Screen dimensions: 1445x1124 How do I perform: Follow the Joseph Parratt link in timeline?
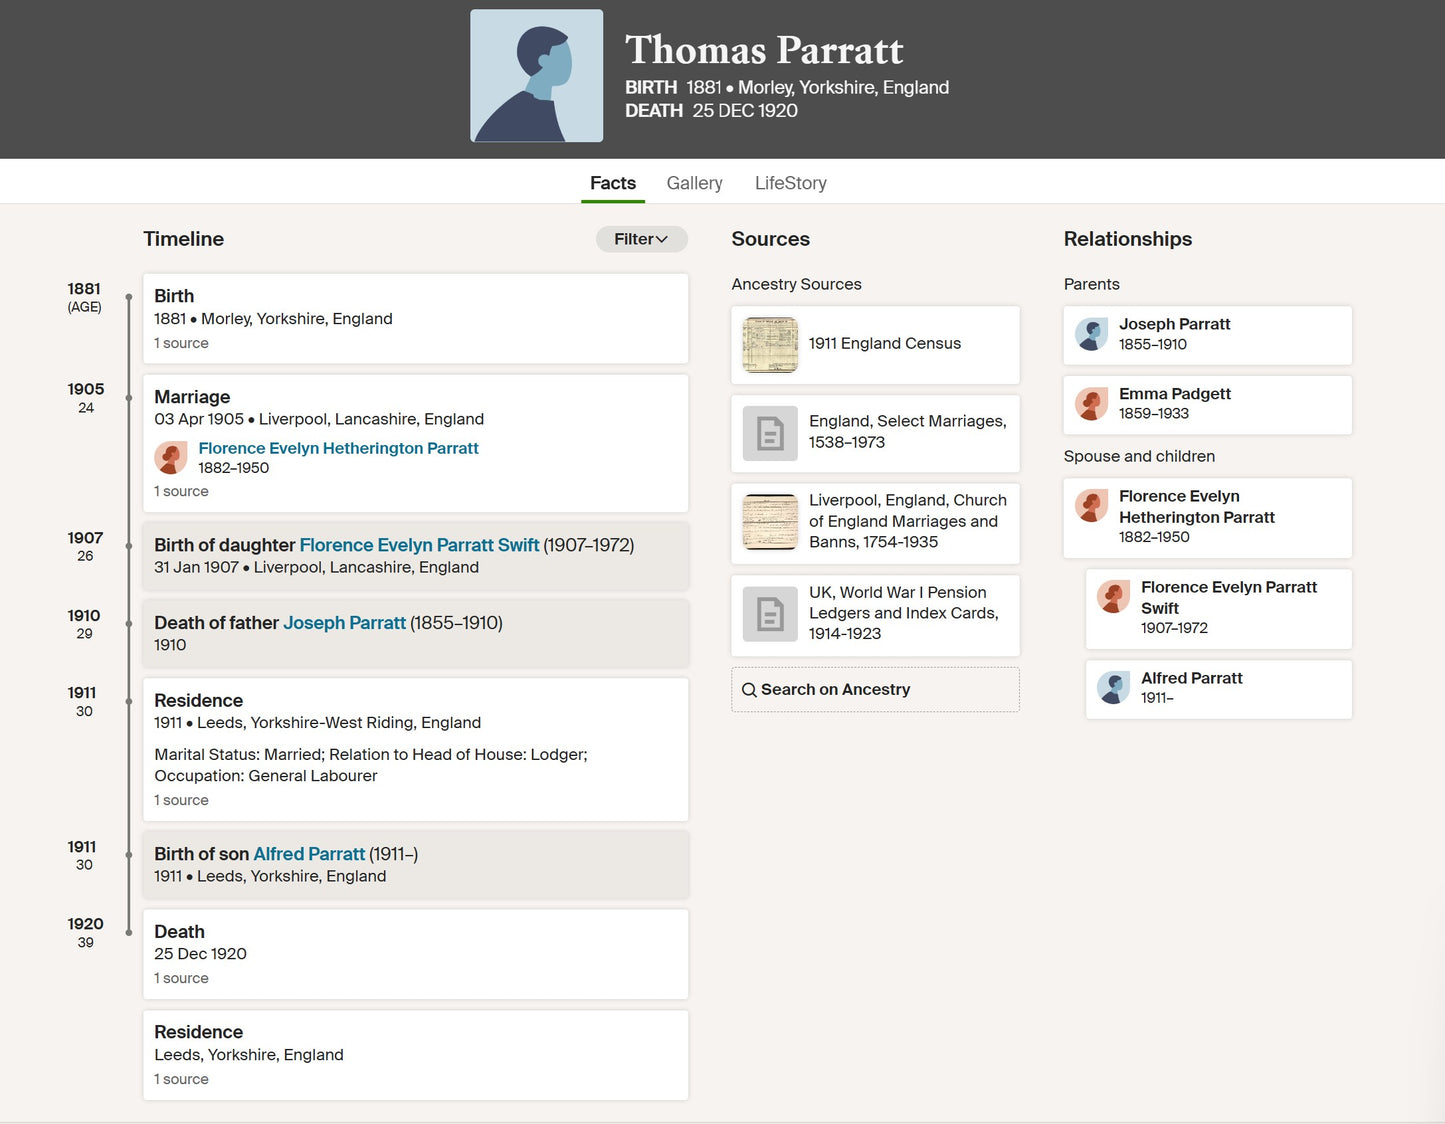coord(344,623)
